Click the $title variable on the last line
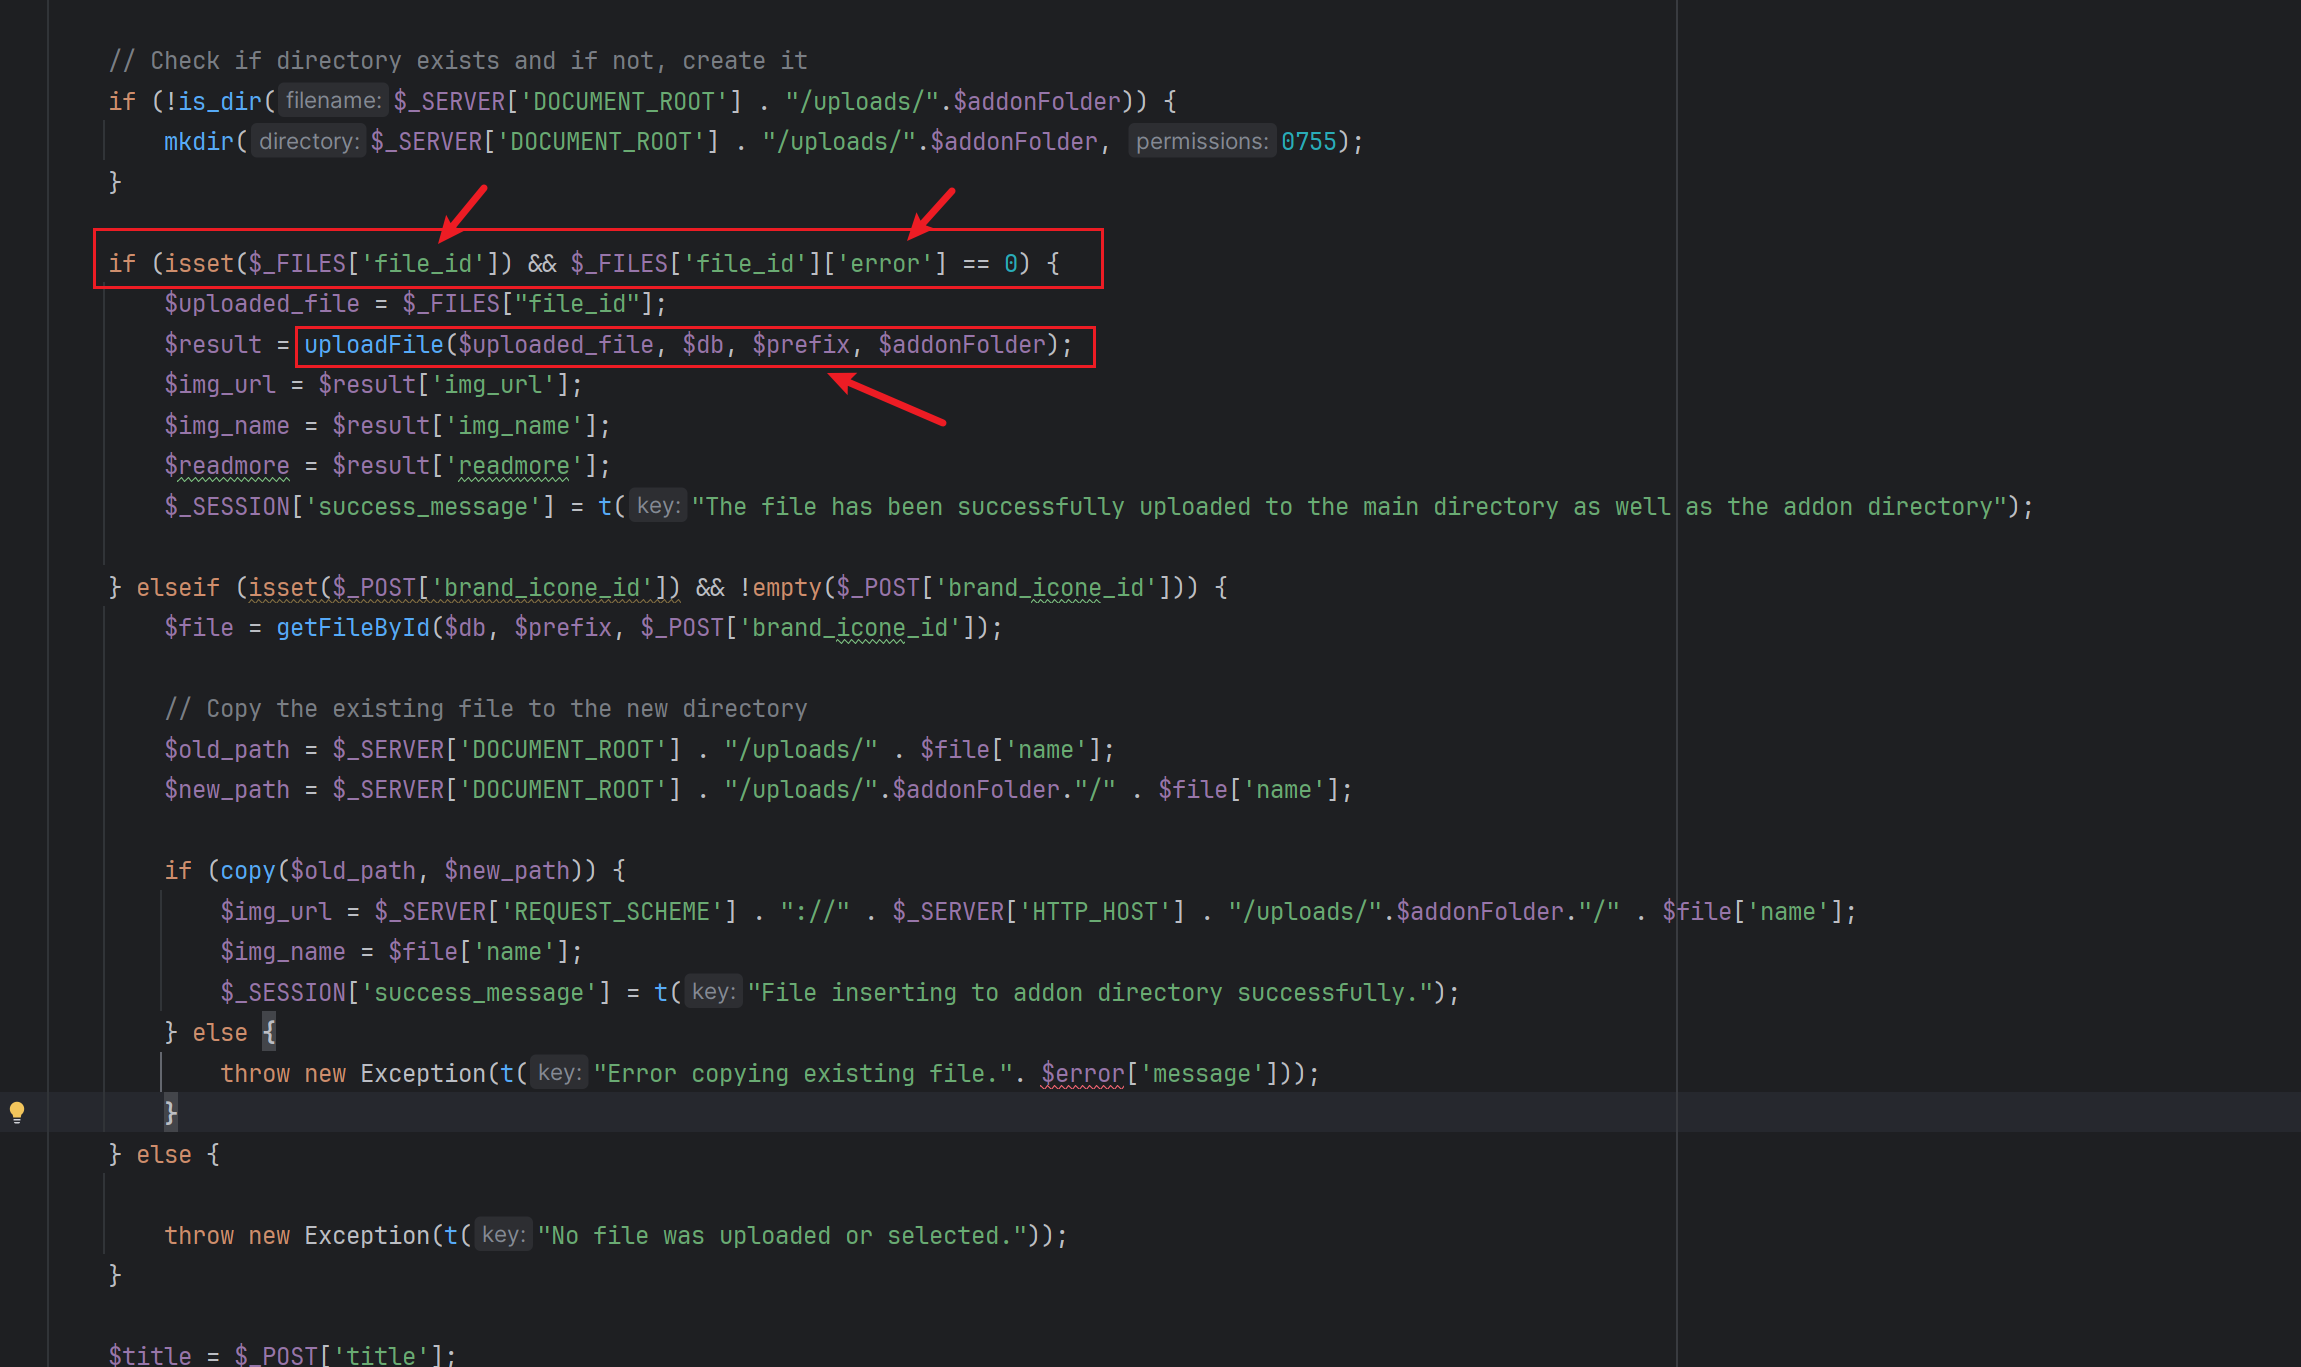Screen dimensions: 2301x1367 tap(150, 1355)
